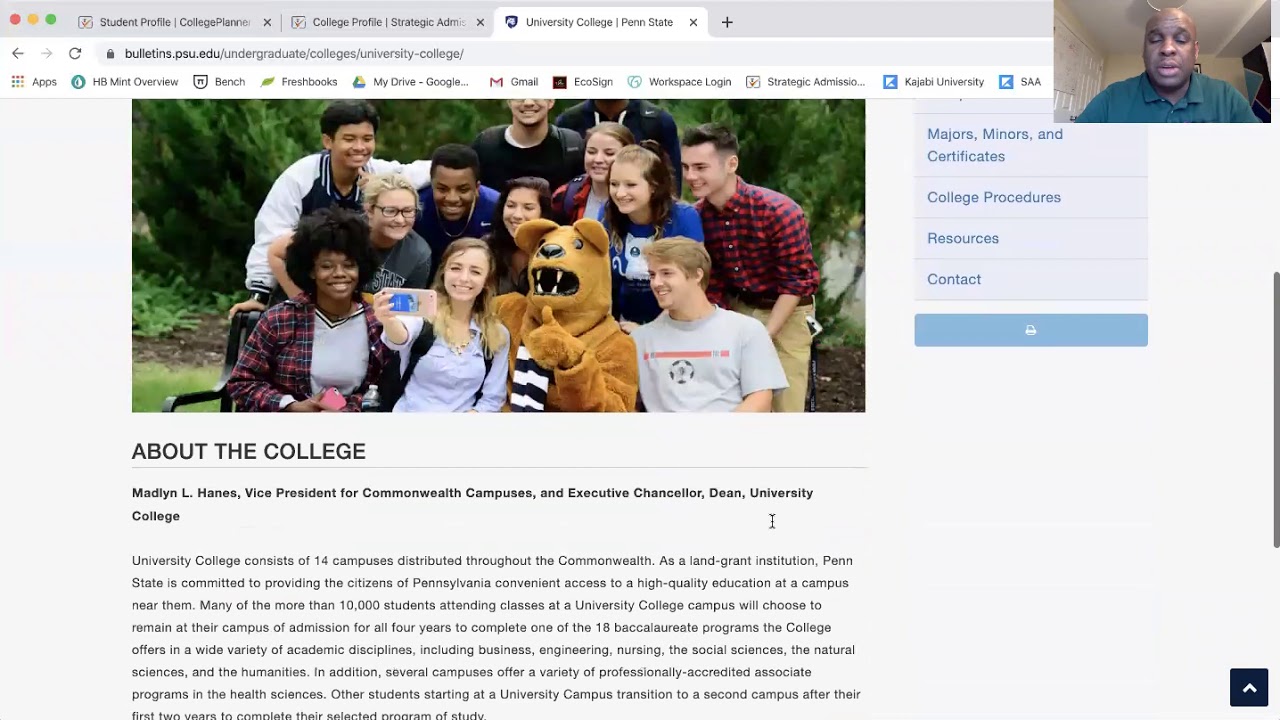Click the Madlyn L. Hanes dean line
This screenshot has height=720, width=1280.
point(472,504)
